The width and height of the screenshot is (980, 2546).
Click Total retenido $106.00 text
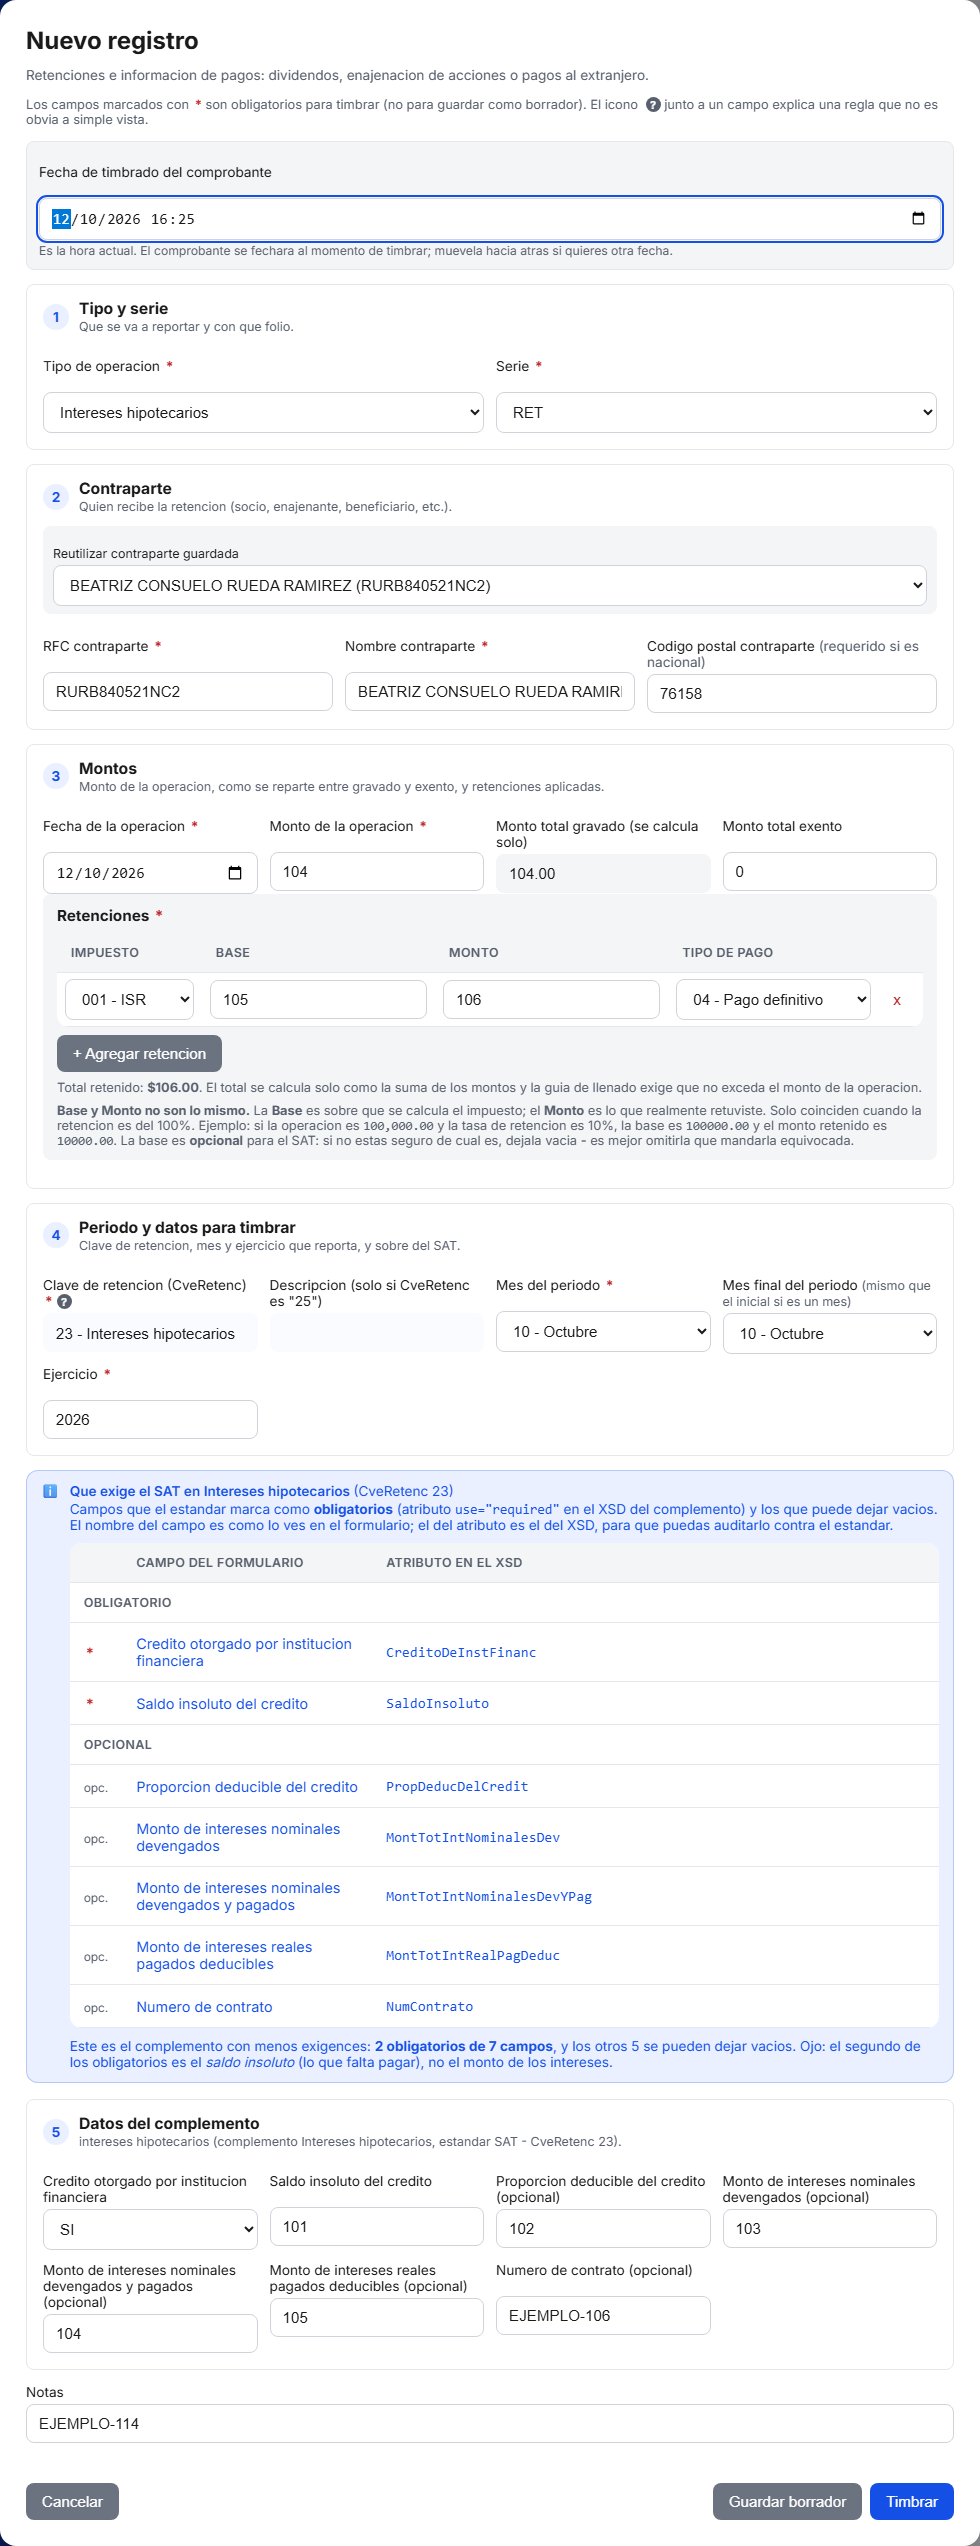pos(128,1087)
